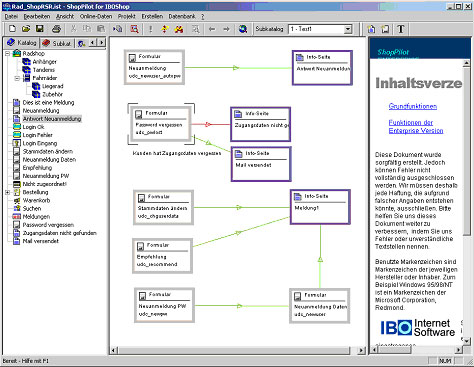Select Formular Neuanmeldung Daten diagram node
The height and width of the screenshot is (367, 474).
click(x=320, y=306)
